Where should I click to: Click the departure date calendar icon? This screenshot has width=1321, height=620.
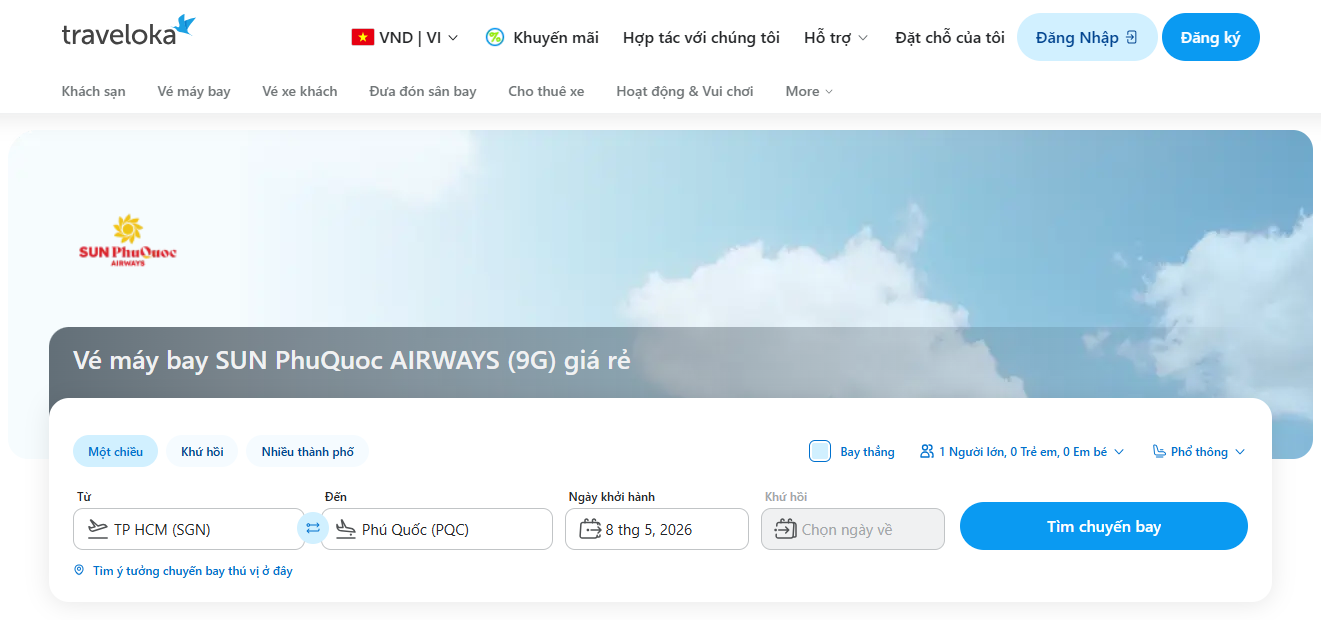590,529
